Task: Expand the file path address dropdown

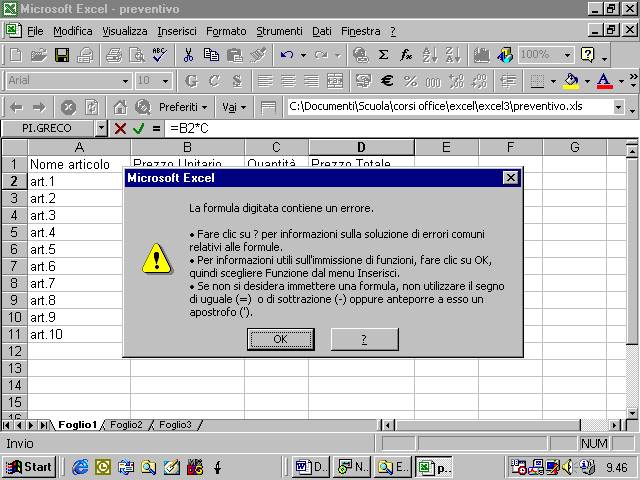Action: click(x=618, y=107)
